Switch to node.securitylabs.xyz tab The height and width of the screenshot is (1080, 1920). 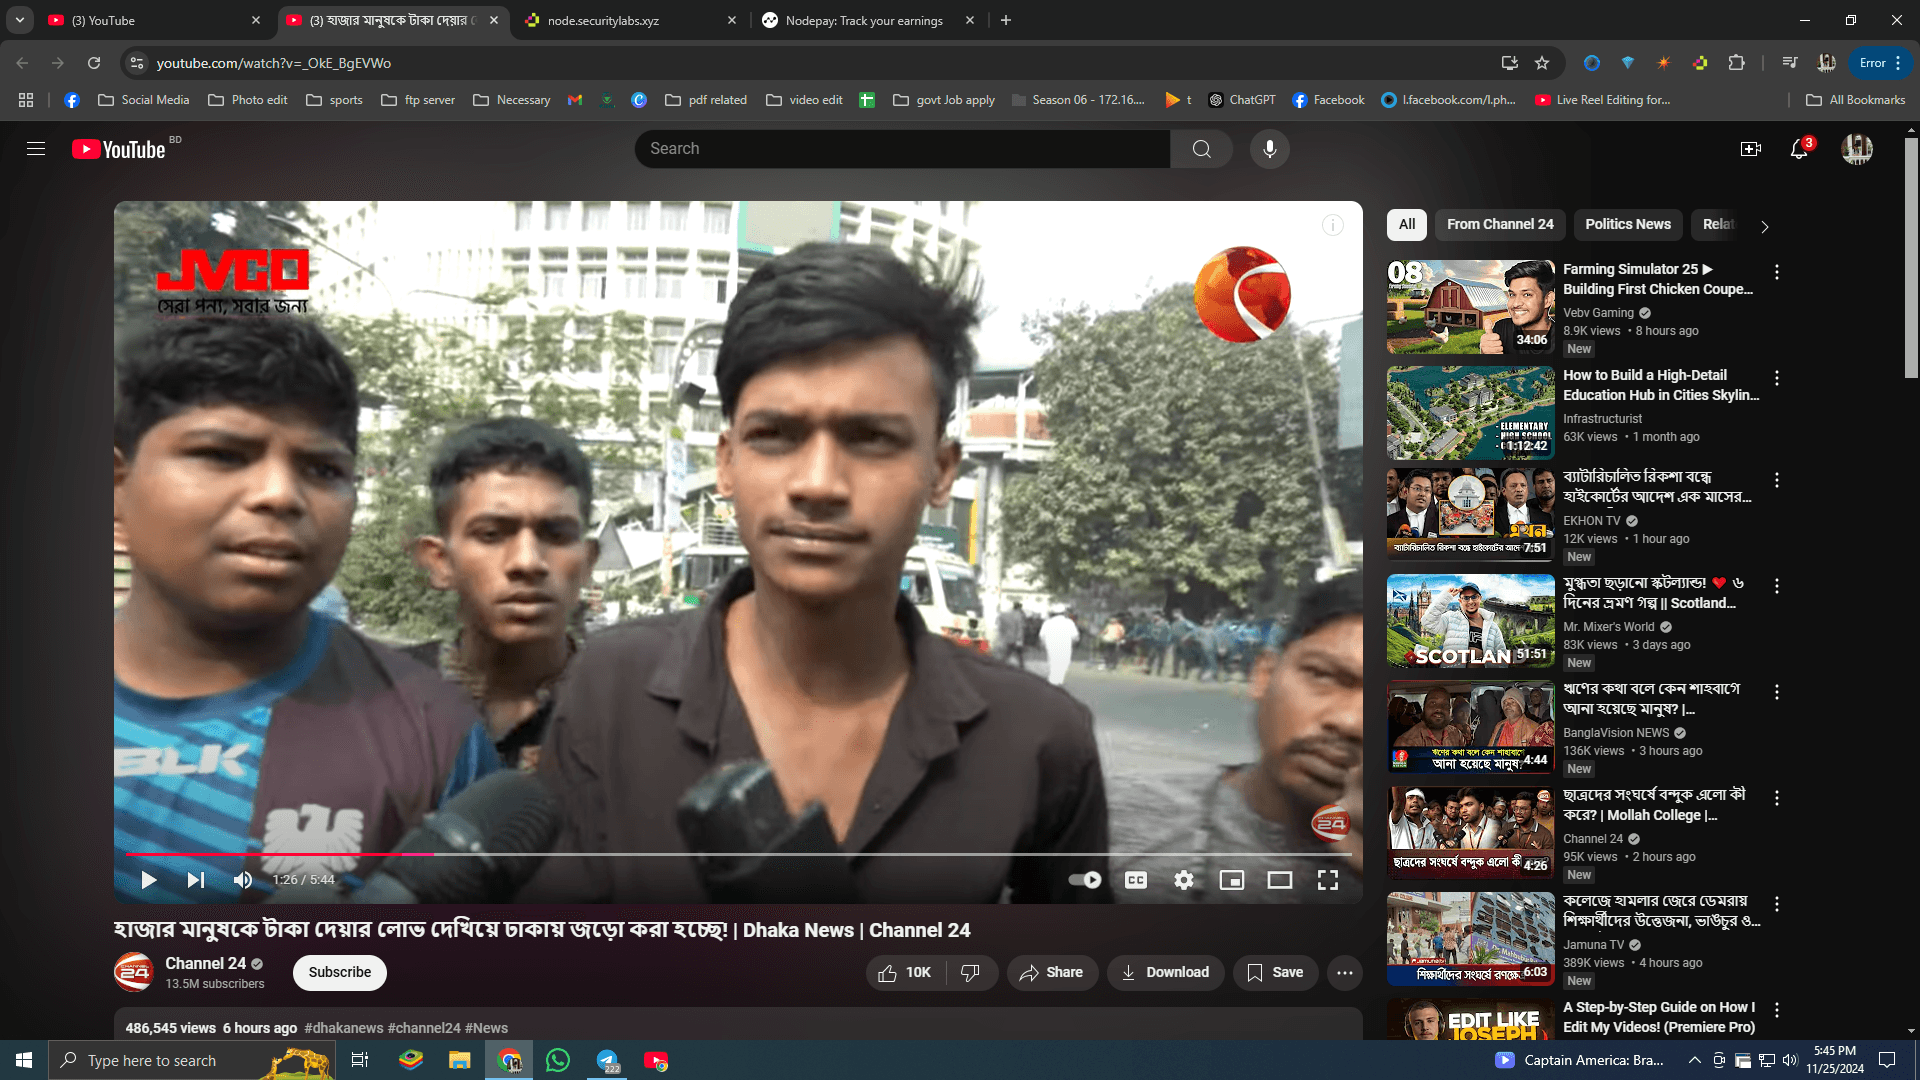pyautogui.click(x=630, y=20)
